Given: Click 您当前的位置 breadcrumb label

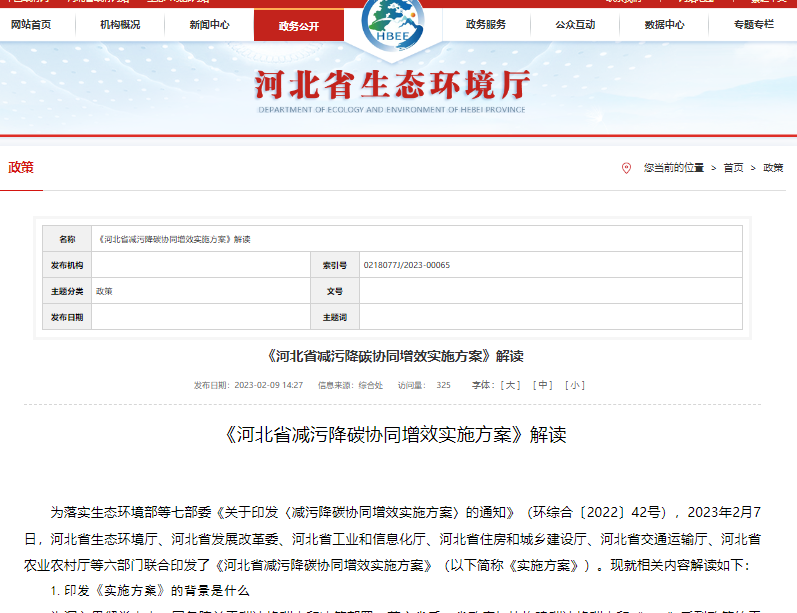Looking at the screenshot, I should pos(673,168).
